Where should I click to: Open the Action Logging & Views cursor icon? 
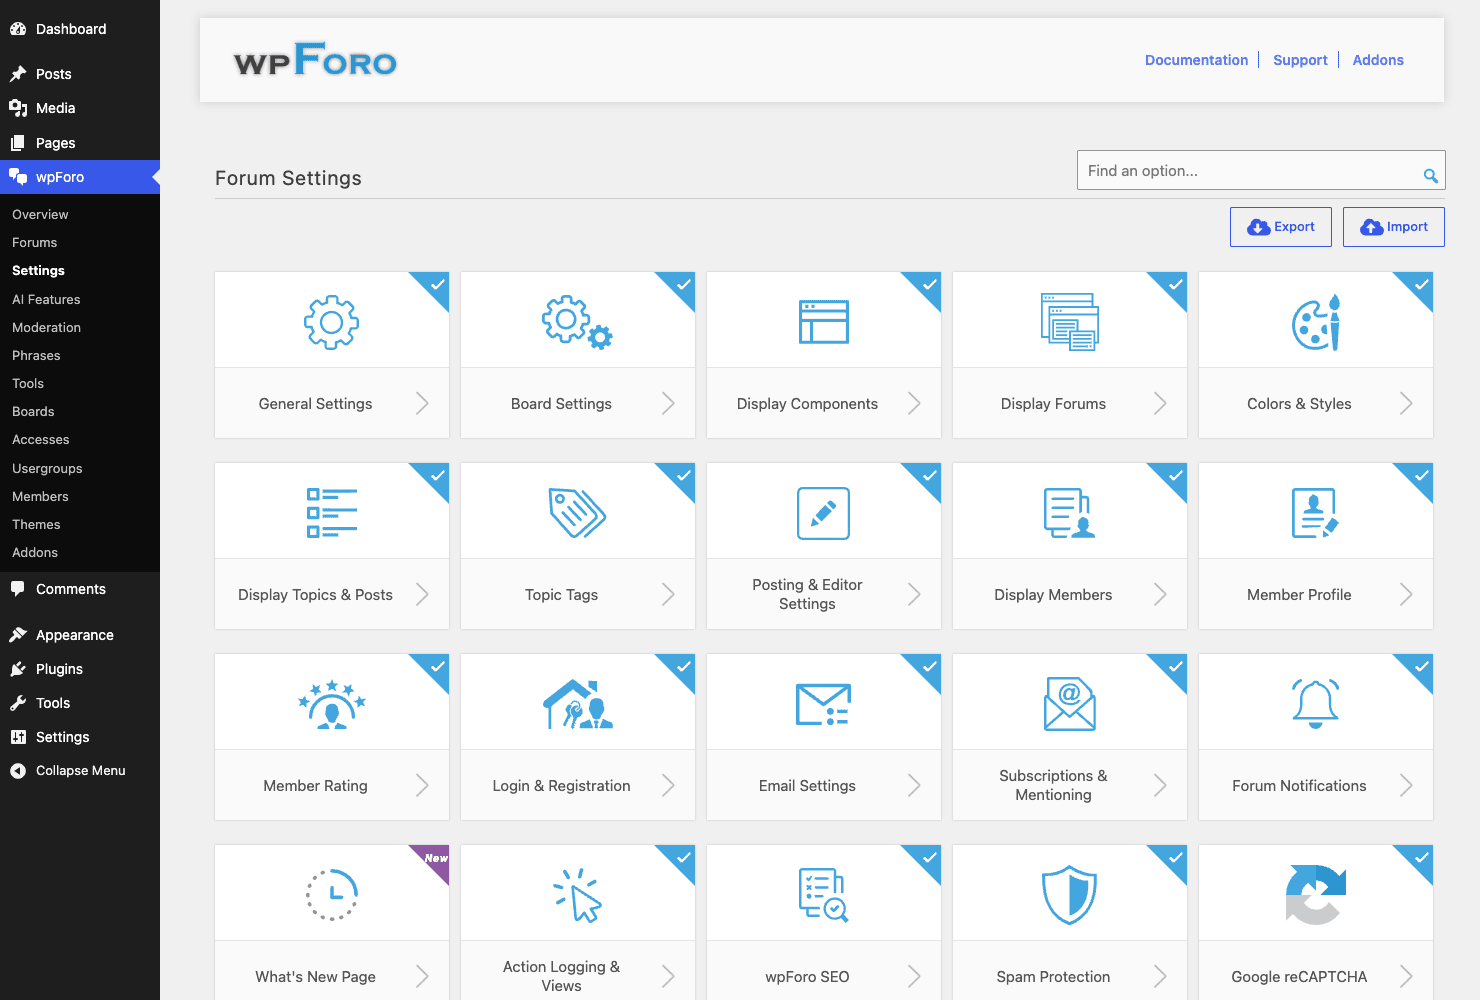coord(577,895)
